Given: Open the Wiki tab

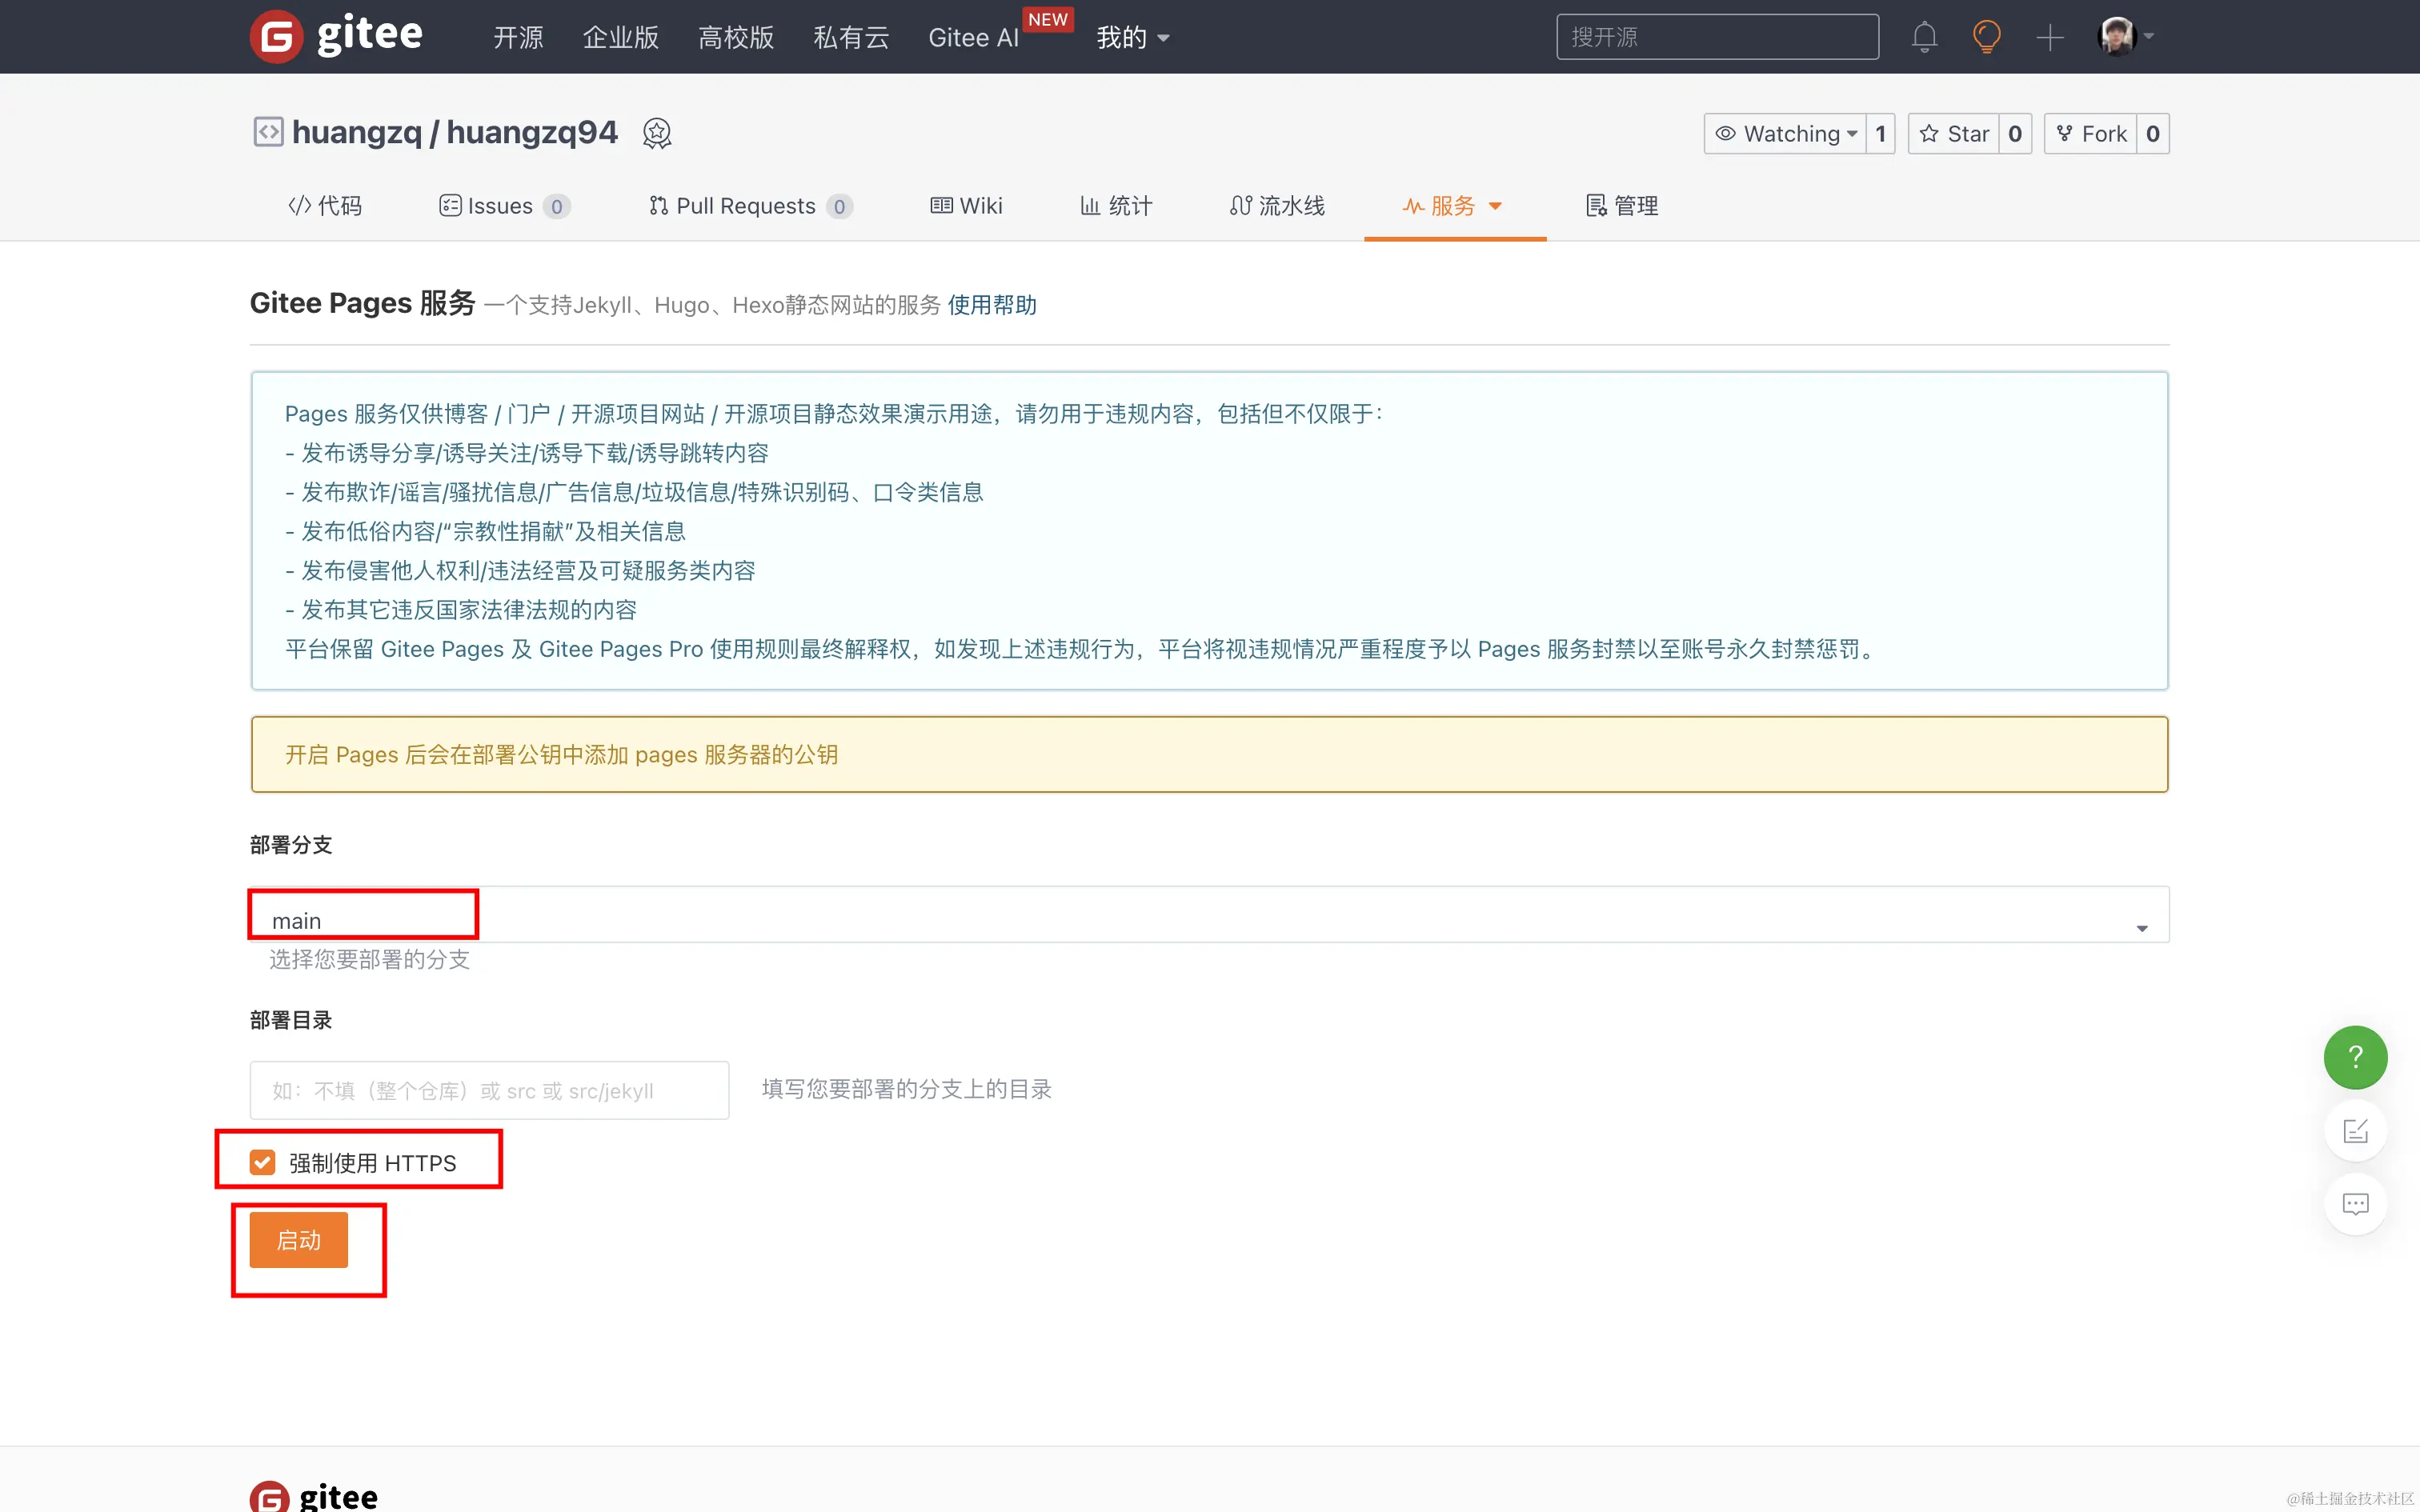Looking at the screenshot, I should [966, 206].
